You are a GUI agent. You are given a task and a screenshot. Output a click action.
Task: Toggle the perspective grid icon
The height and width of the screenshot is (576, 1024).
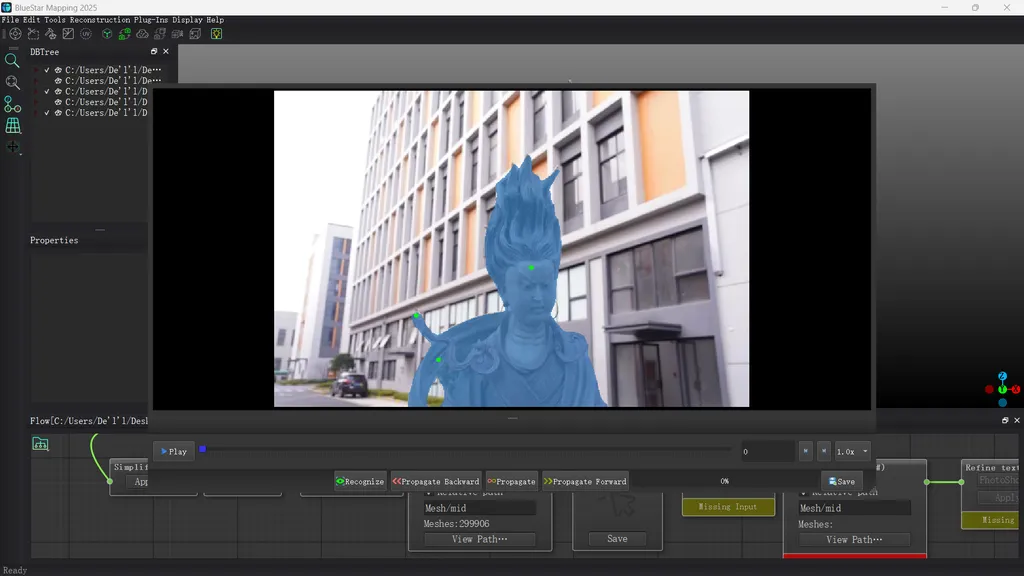(12, 126)
